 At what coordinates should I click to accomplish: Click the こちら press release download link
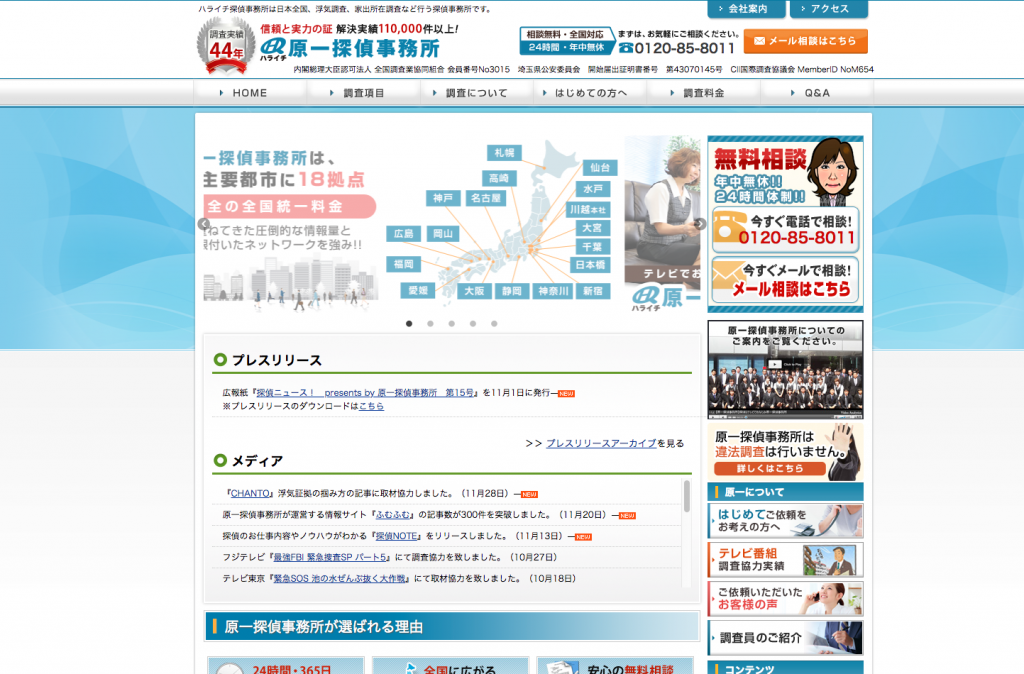[x=371, y=406]
